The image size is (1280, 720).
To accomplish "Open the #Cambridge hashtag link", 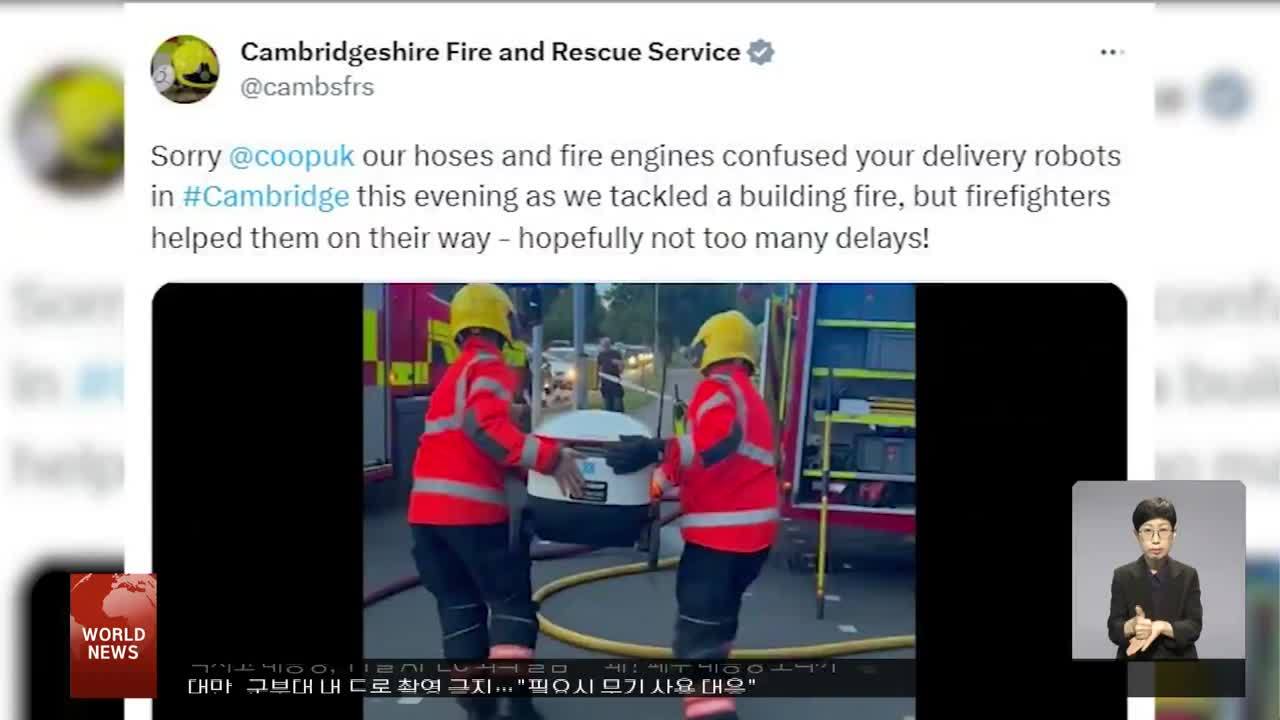I will click(266, 196).
